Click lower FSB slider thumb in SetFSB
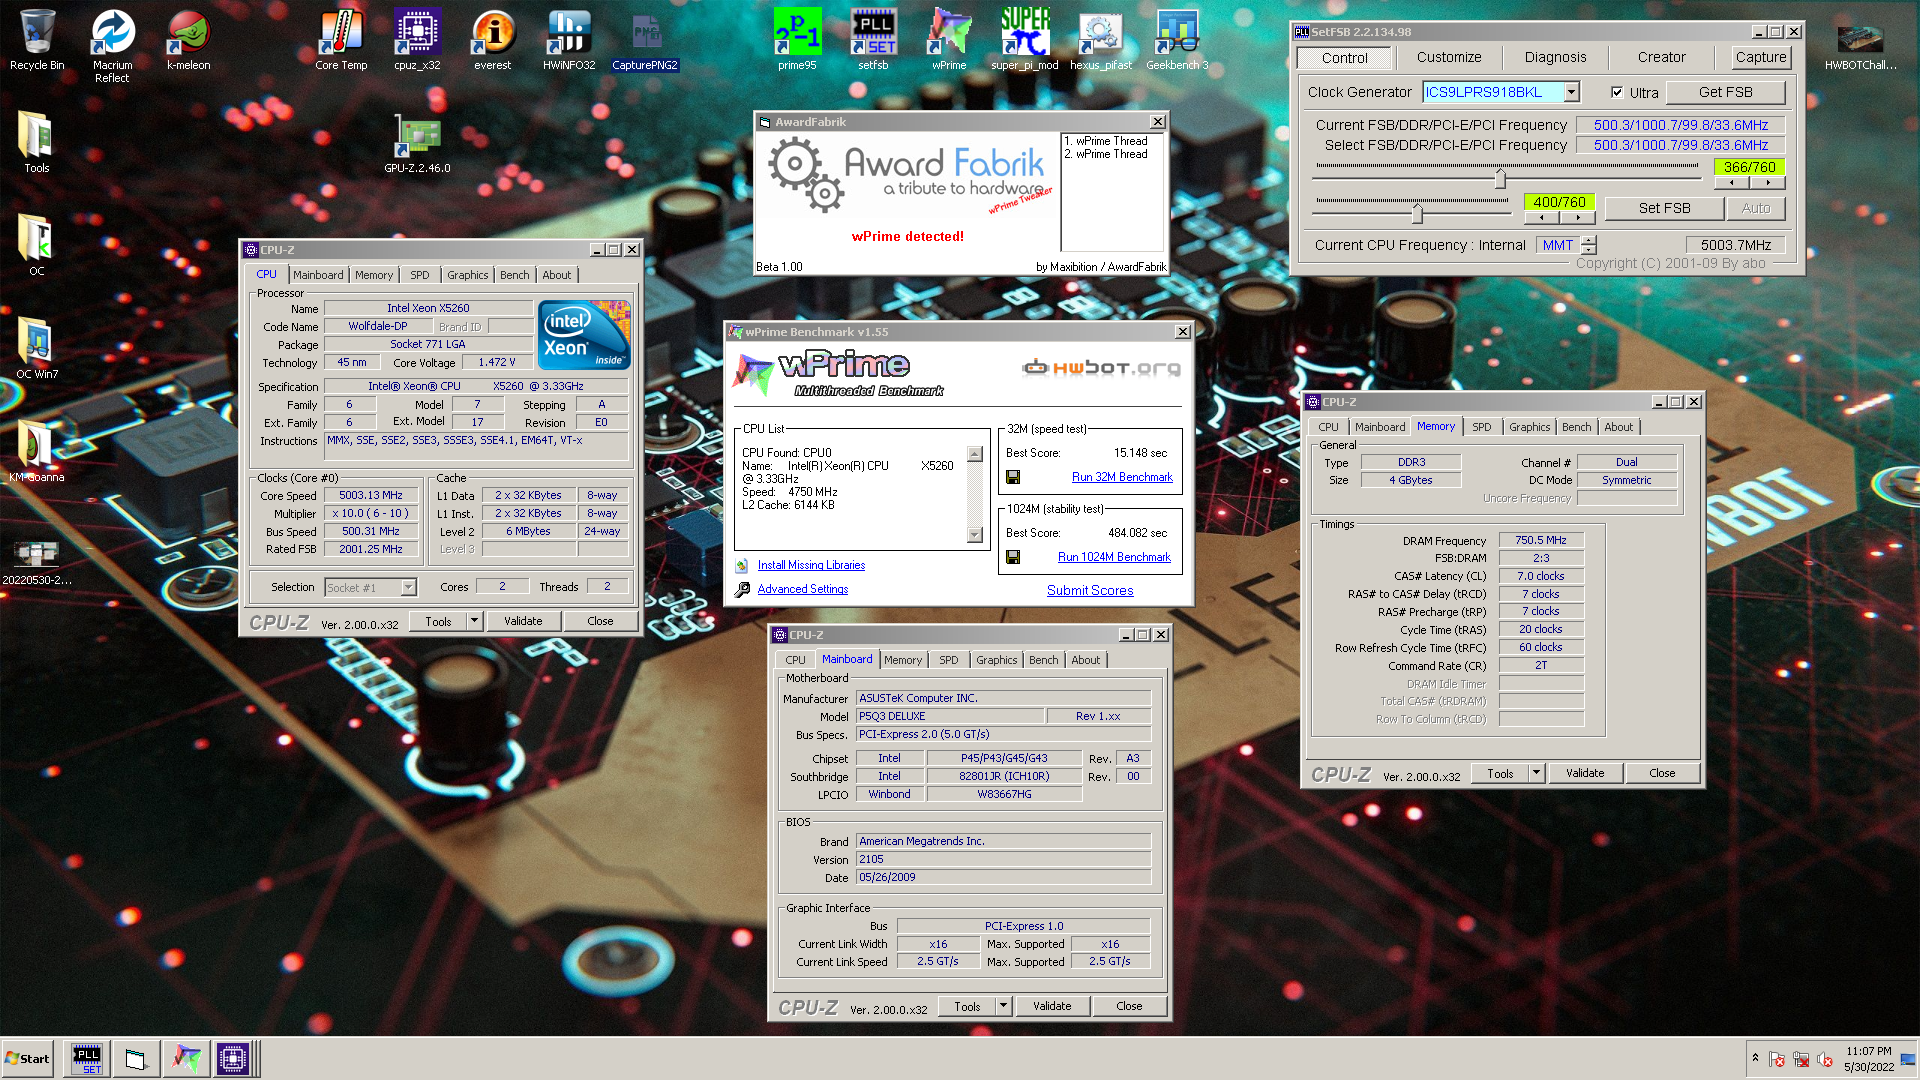 (1417, 213)
